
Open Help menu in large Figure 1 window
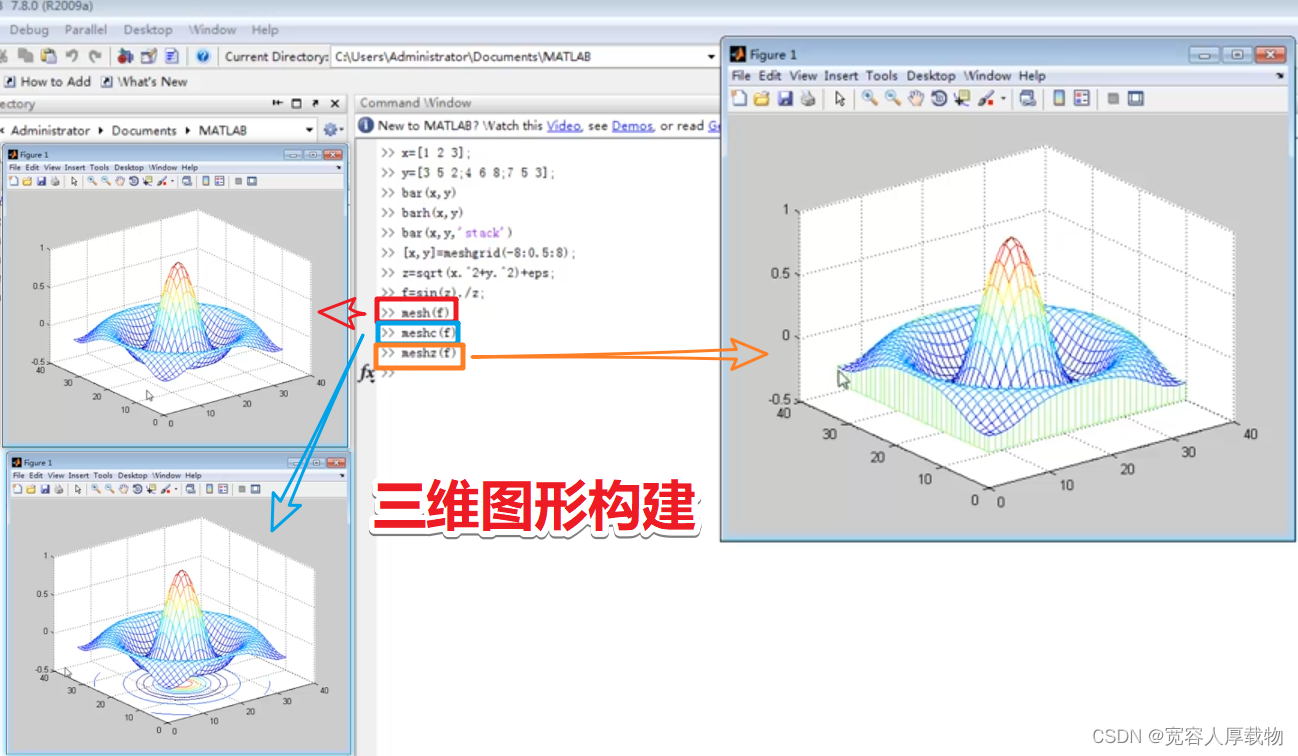tap(1032, 75)
